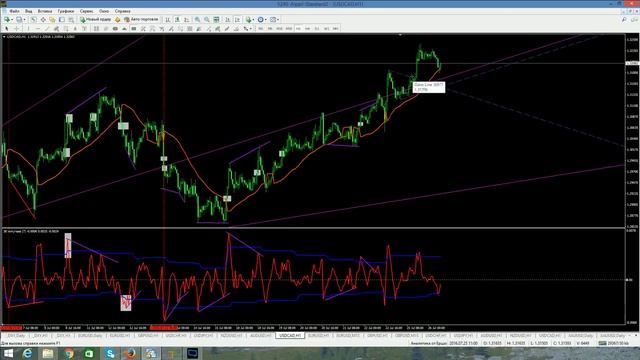Show the Market Watch panel
The width and height of the screenshot is (640, 360).
(33, 19)
